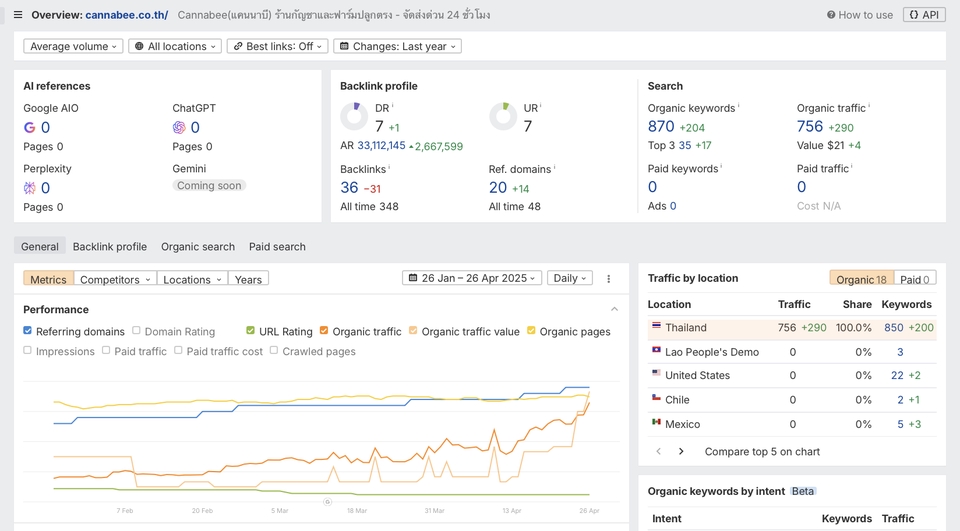Image resolution: width=960 pixels, height=531 pixels.
Task: Uncheck the Organic traffic checkbox
Action: point(324,331)
